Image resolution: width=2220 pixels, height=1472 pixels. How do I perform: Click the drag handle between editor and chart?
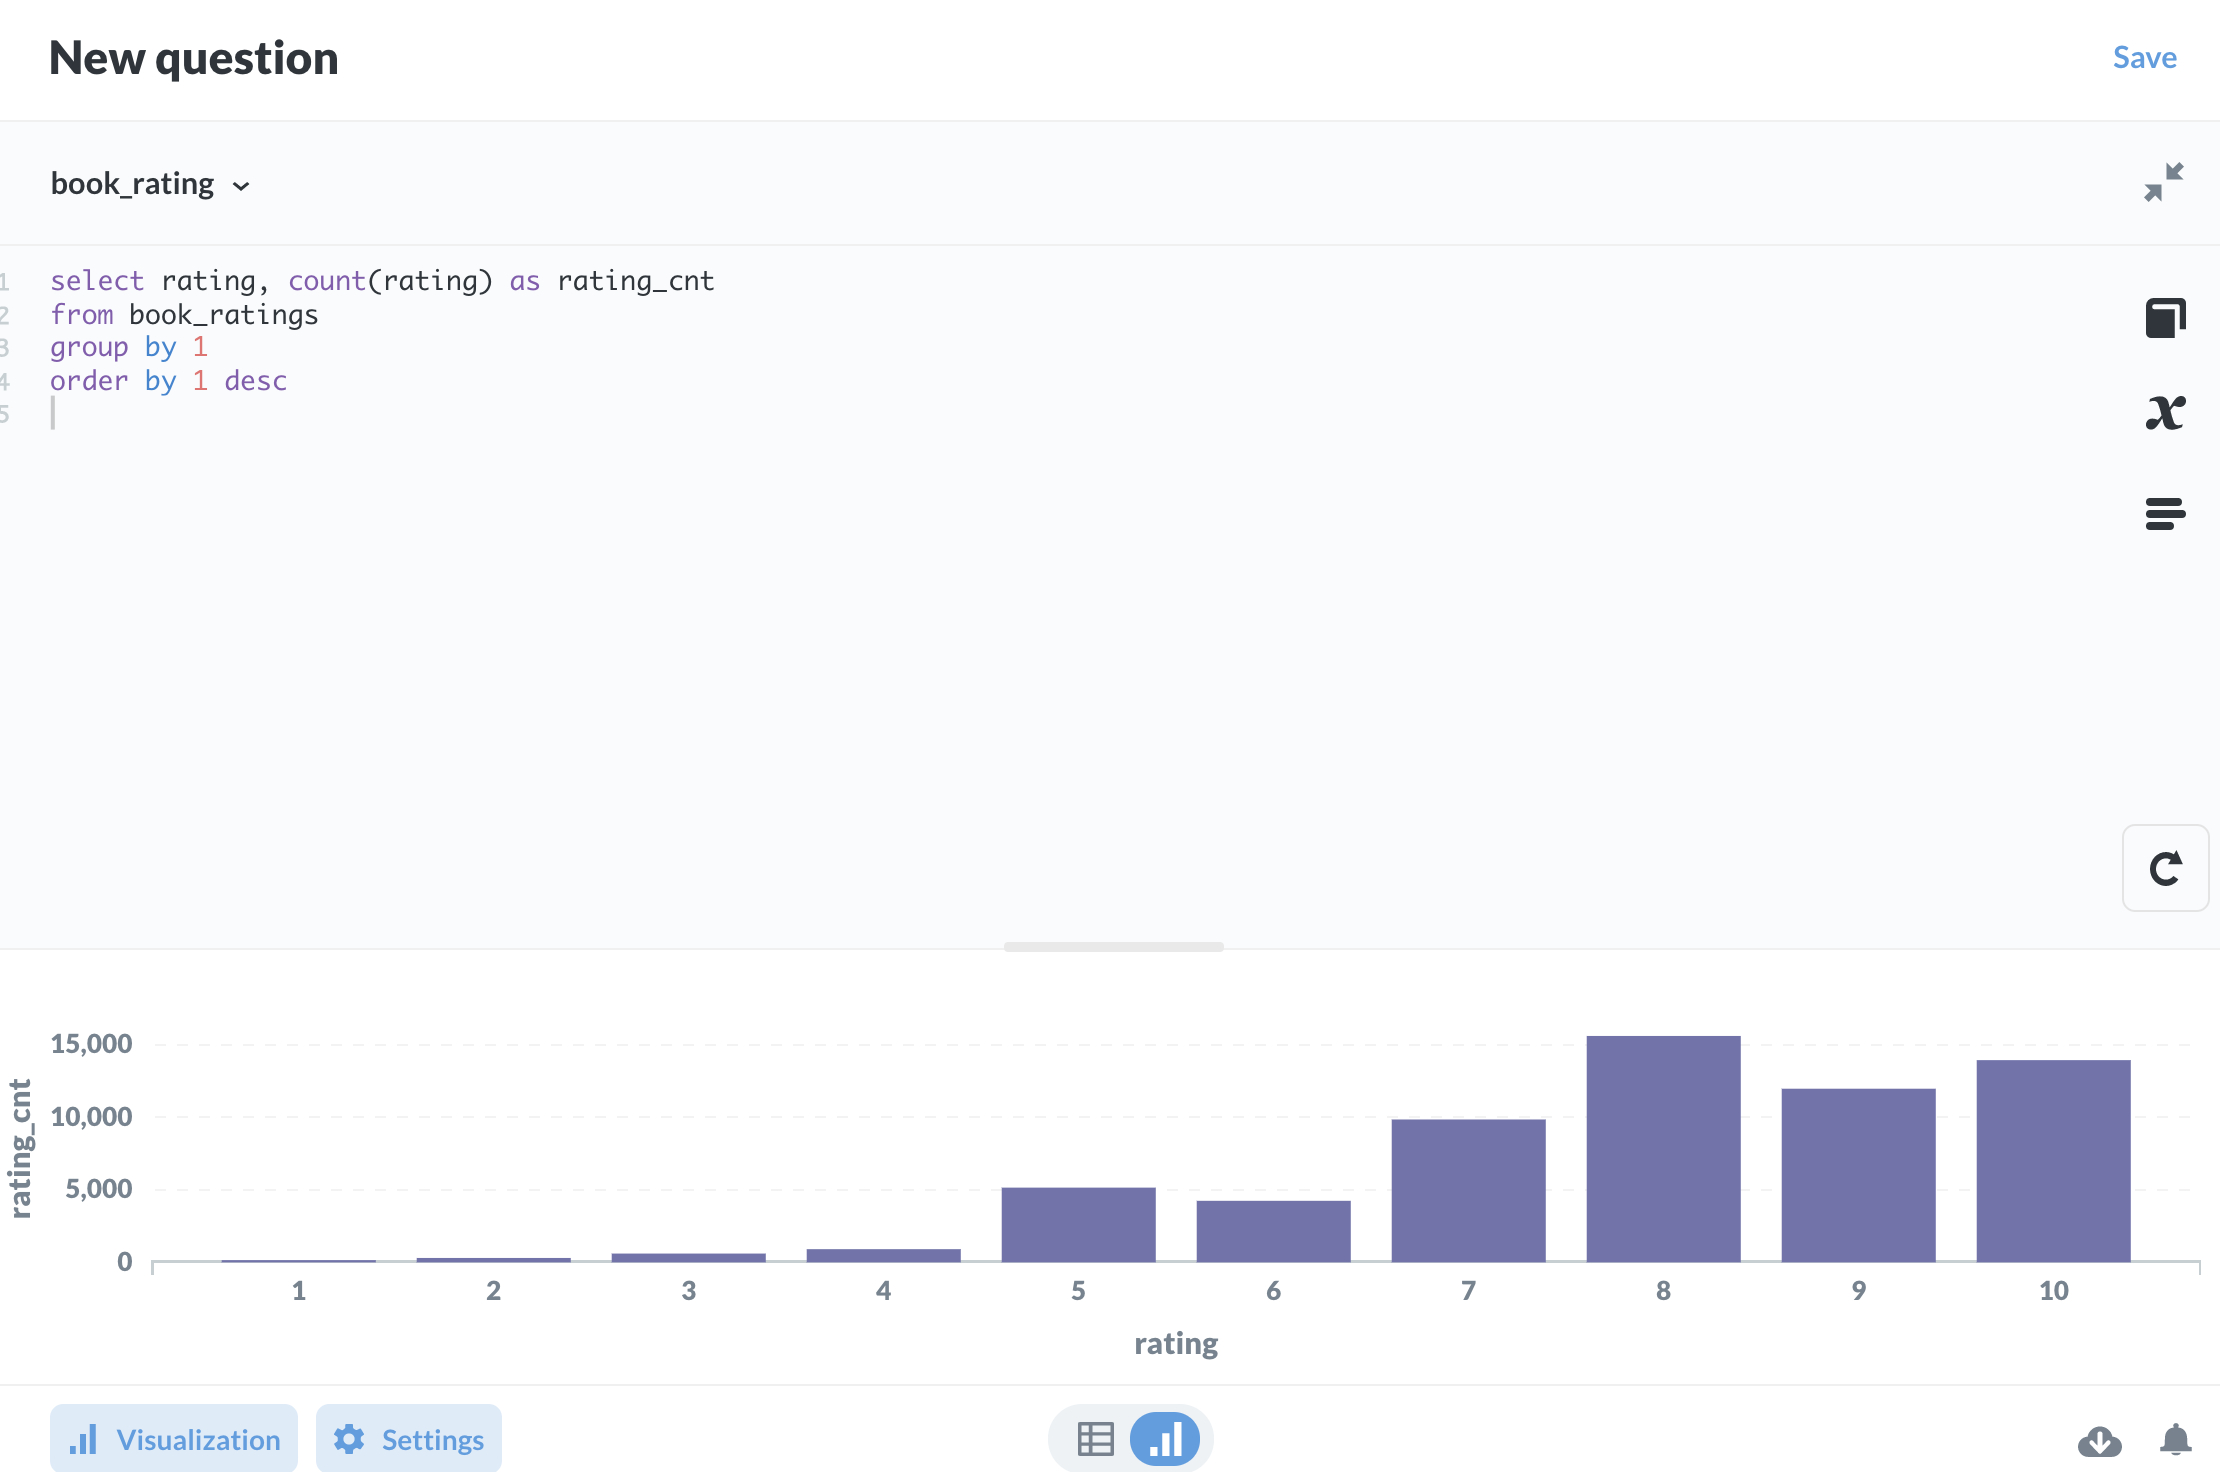point(1113,946)
